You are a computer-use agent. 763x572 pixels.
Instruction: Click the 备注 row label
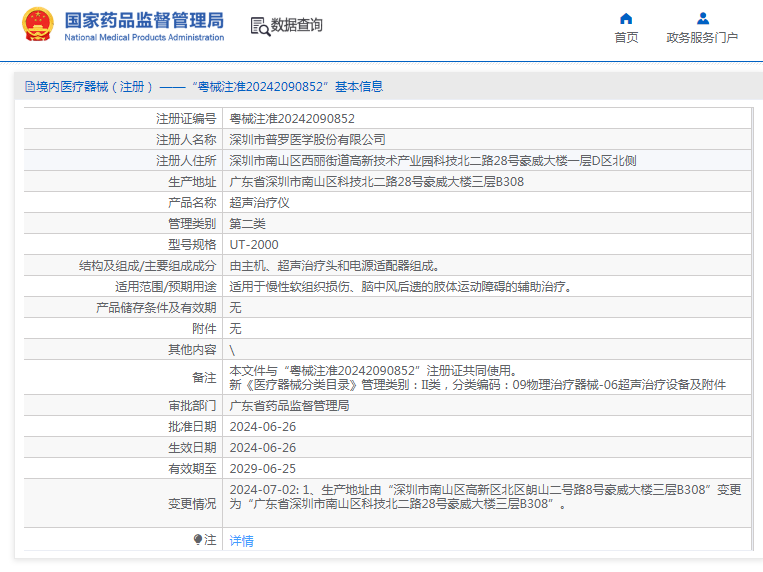204,378
